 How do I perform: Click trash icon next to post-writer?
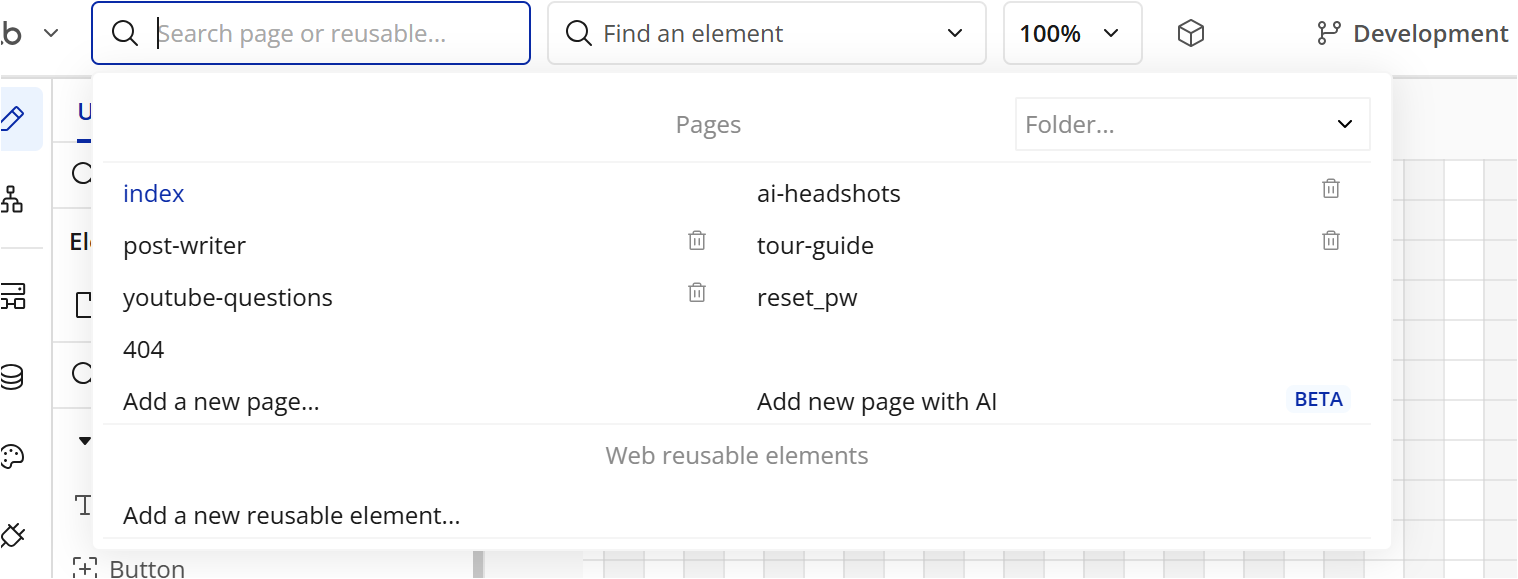coord(697,241)
